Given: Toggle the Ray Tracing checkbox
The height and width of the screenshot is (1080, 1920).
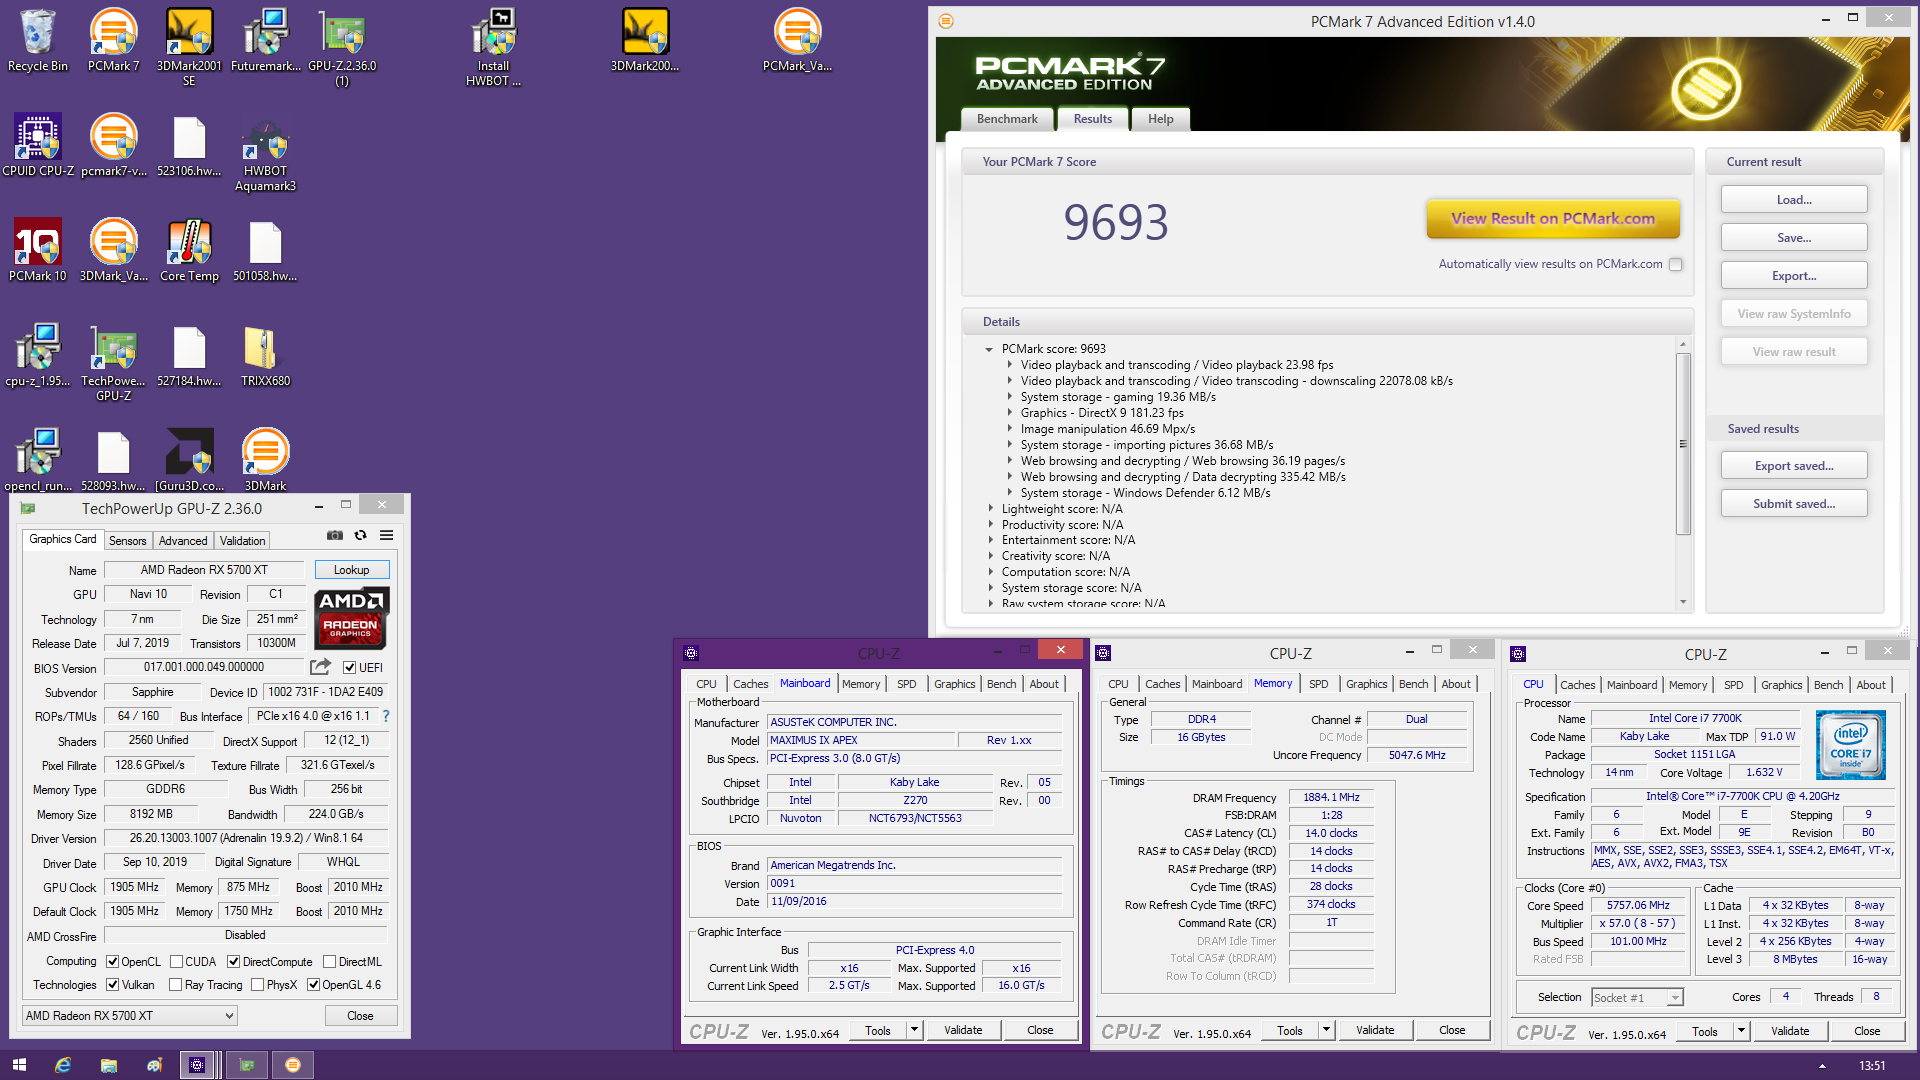Looking at the screenshot, I should (176, 985).
